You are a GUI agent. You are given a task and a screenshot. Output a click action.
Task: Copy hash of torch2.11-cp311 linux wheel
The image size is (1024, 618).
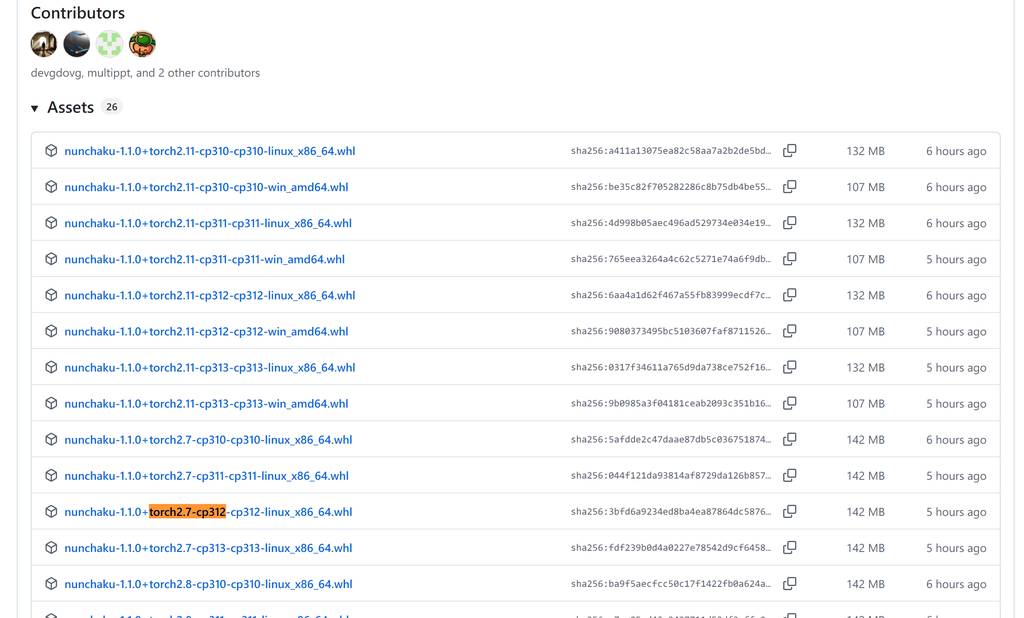coord(789,223)
